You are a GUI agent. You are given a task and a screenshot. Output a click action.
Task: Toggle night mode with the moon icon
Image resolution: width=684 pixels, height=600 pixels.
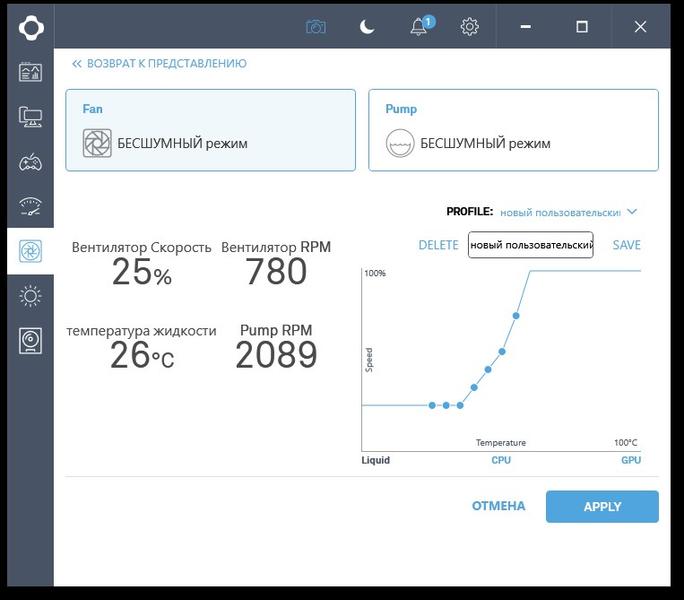click(367, 27)
